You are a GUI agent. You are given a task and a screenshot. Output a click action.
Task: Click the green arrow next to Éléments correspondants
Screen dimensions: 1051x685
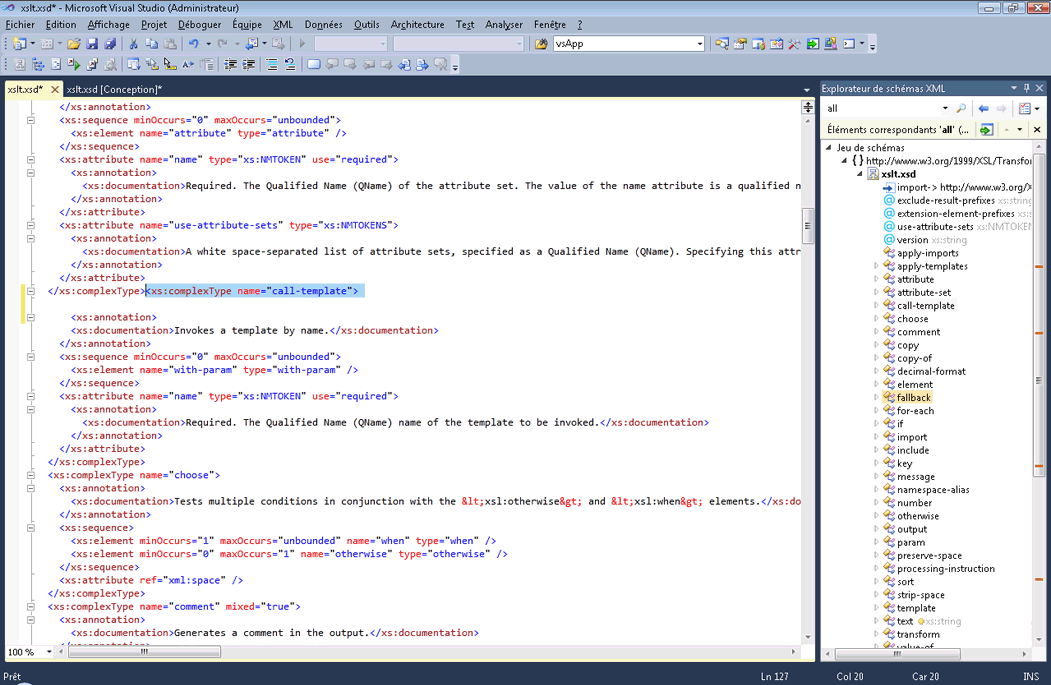pos(986,129)
